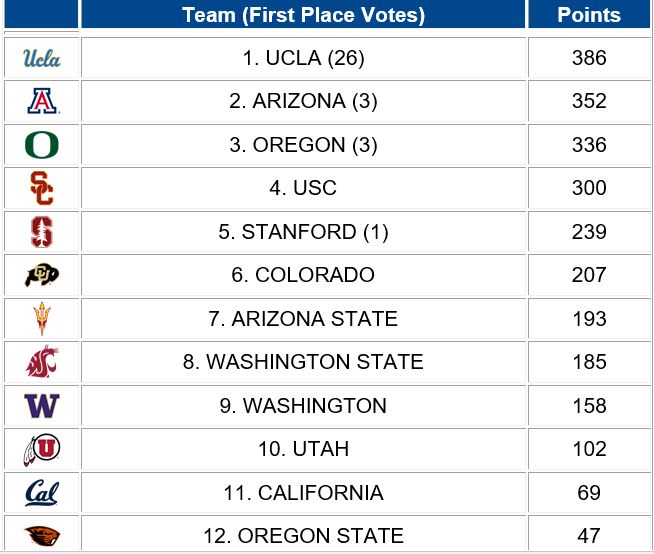Select the 102 points cell for Utah
The width and height of the screenshot is (654, 554).
589,449
